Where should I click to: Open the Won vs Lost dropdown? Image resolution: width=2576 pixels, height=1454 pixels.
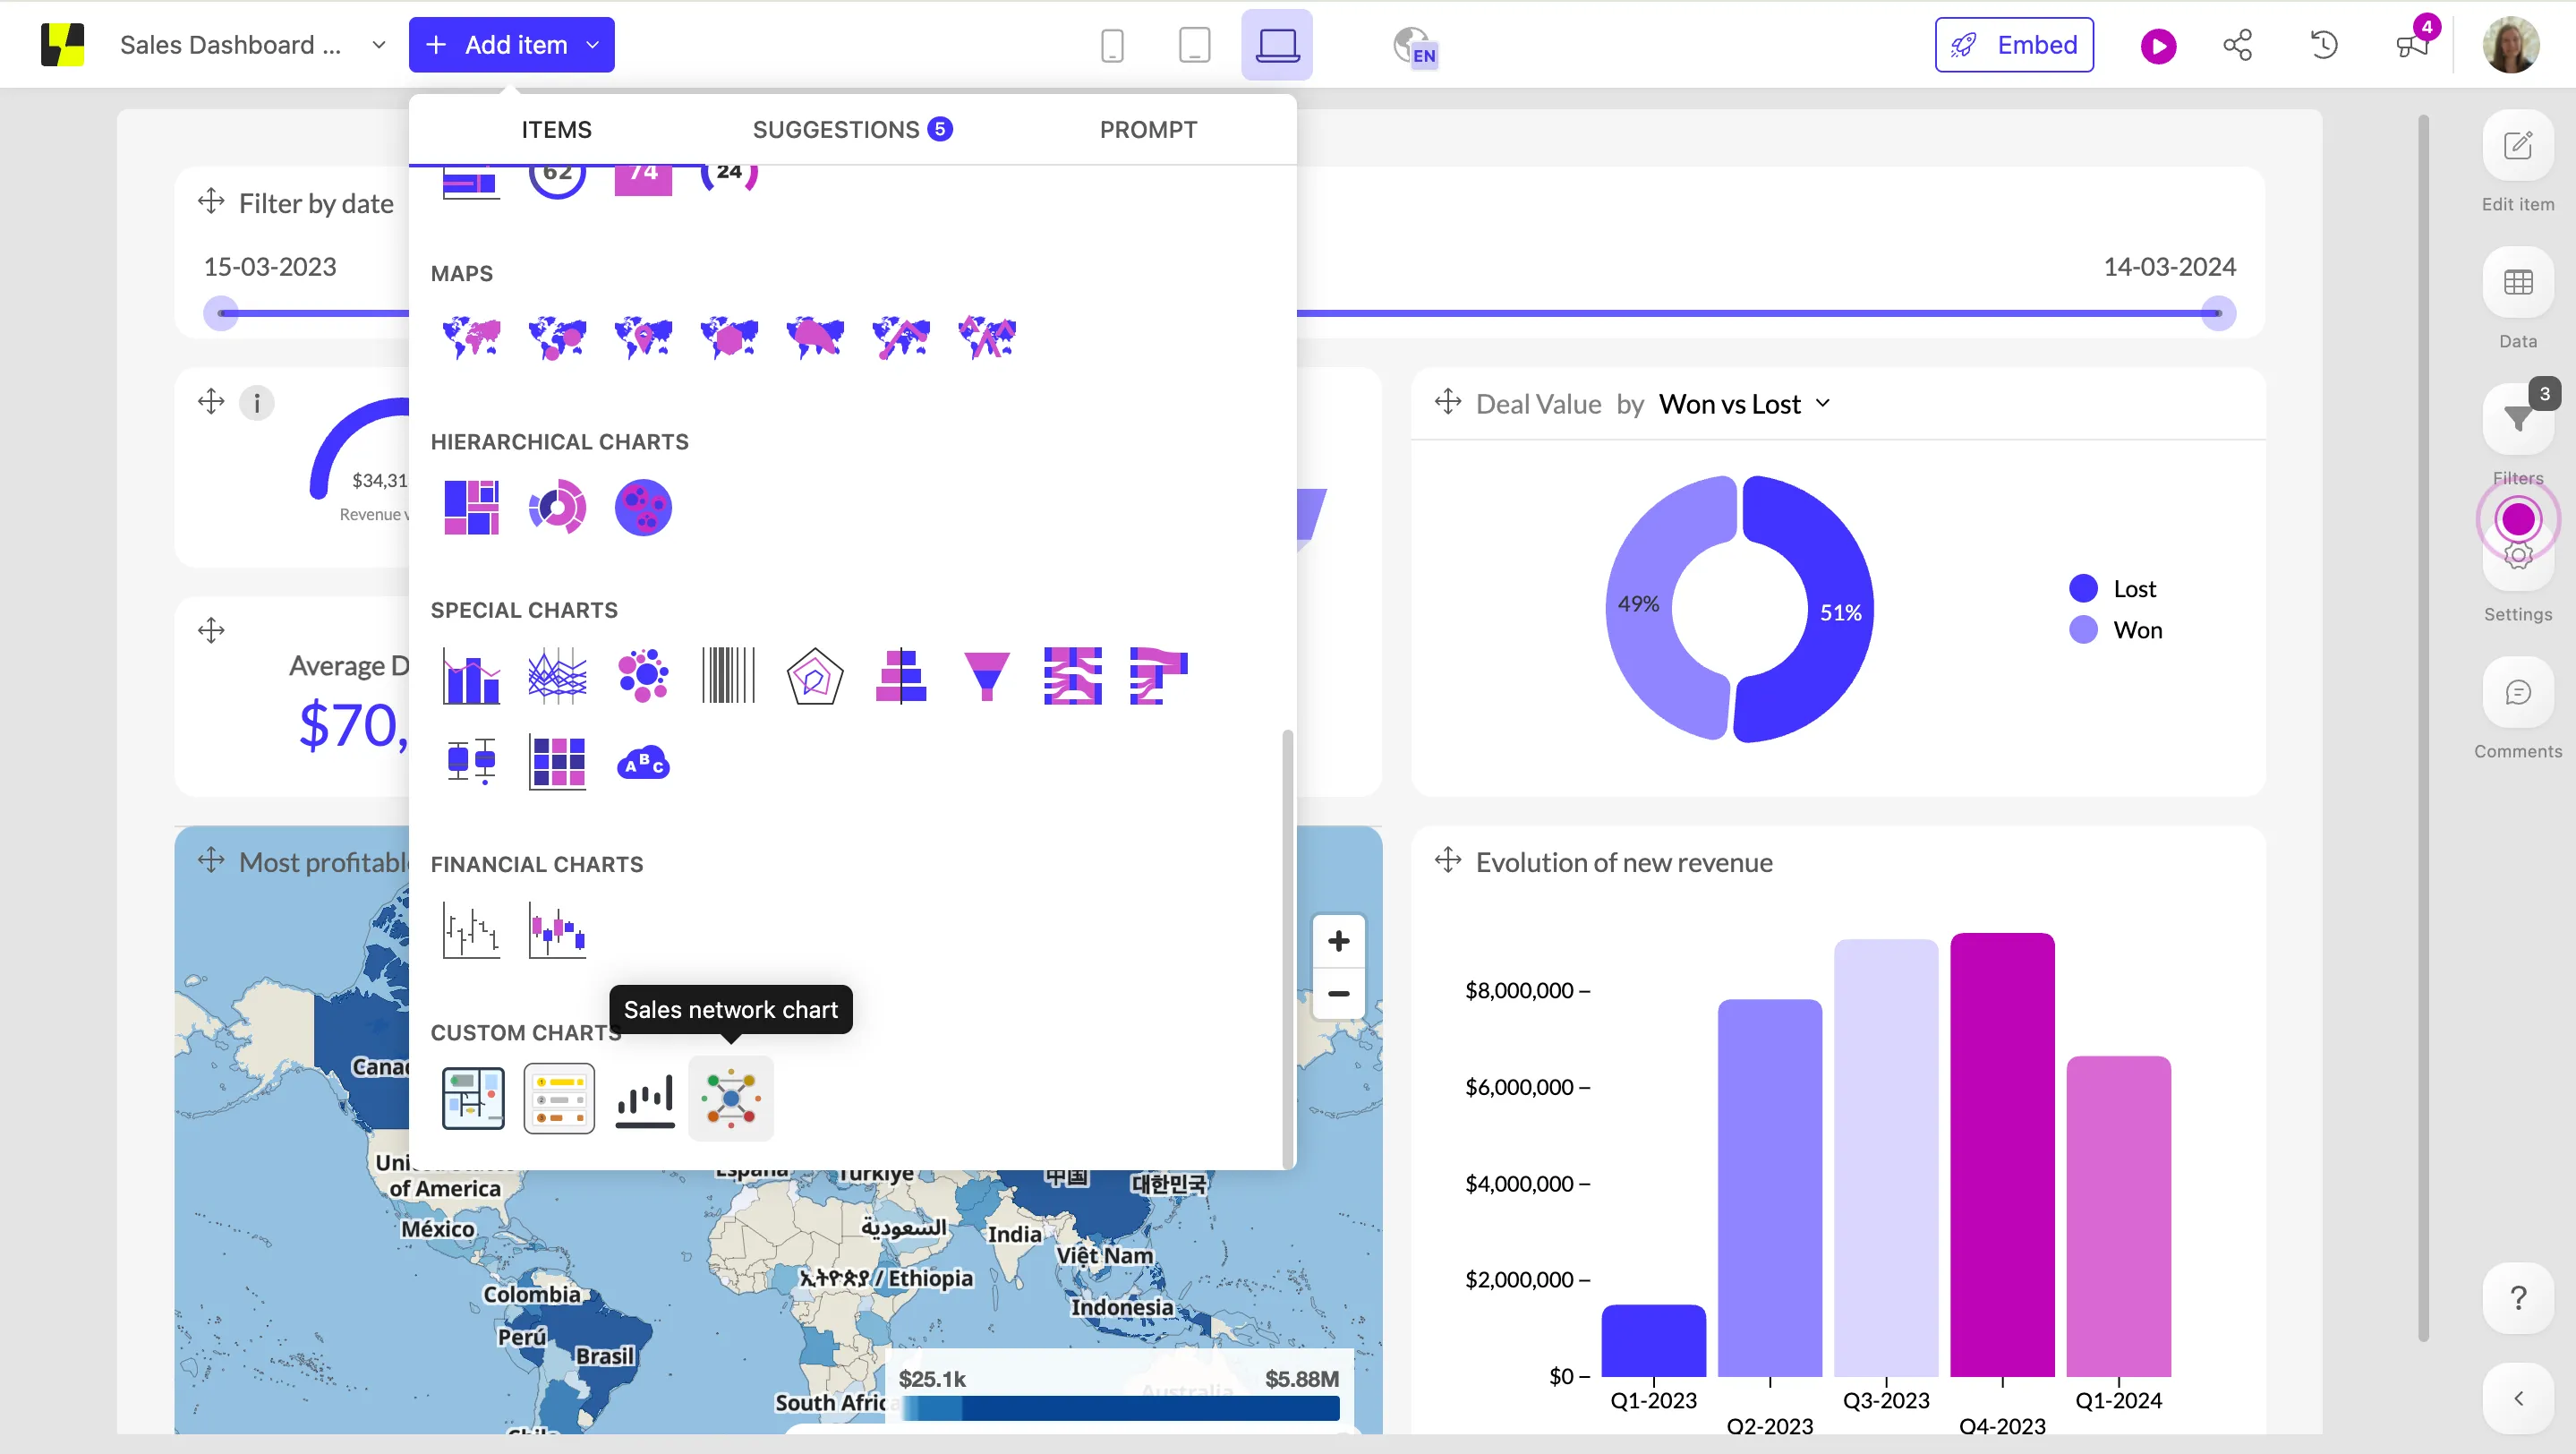pyautogui.click(x=1744, y=404)
